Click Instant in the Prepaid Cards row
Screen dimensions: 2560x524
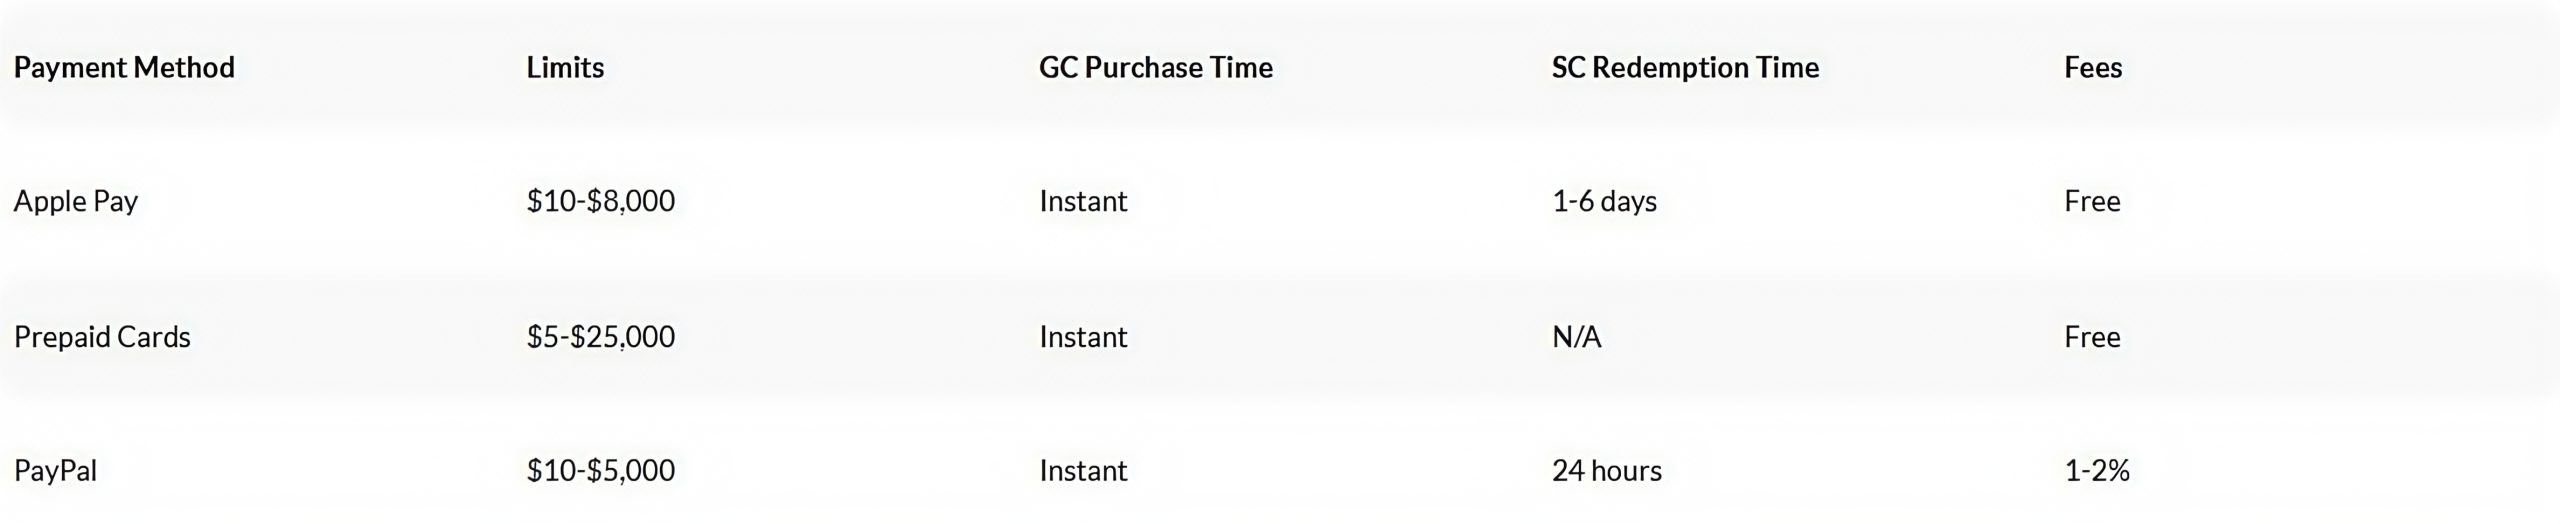[x=1083, y=337]
